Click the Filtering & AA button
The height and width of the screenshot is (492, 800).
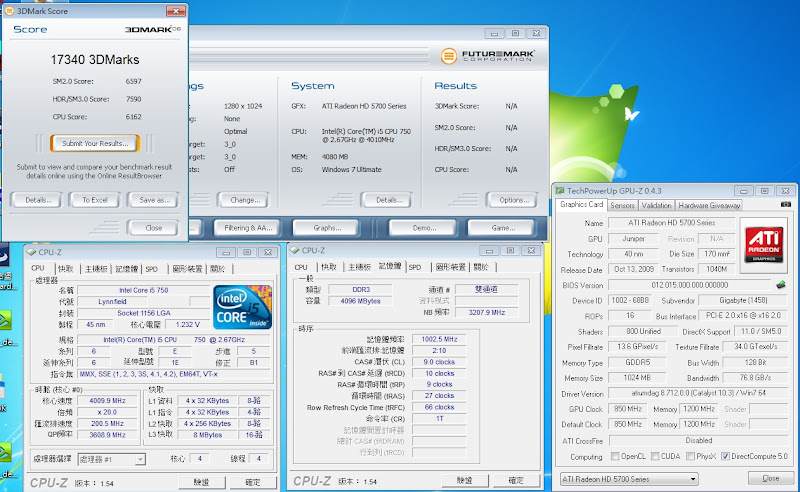248,228
